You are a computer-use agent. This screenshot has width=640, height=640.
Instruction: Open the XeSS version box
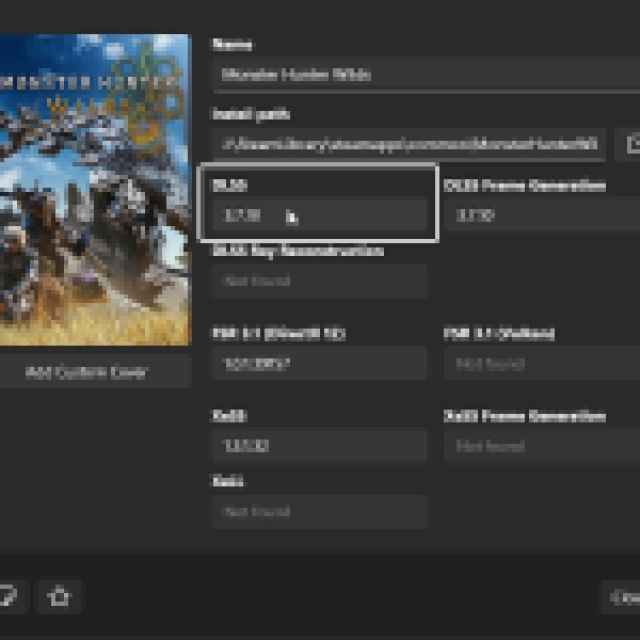(319, 446)
